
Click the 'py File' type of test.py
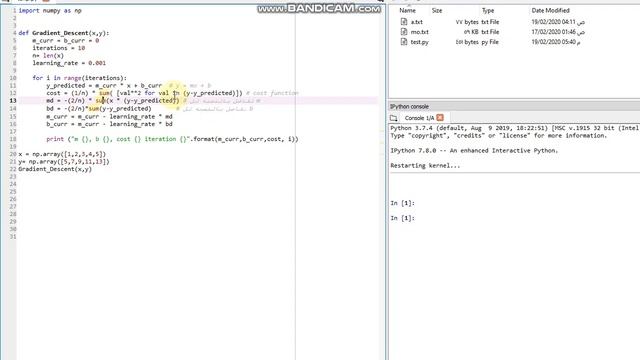(x=490, y=42)
